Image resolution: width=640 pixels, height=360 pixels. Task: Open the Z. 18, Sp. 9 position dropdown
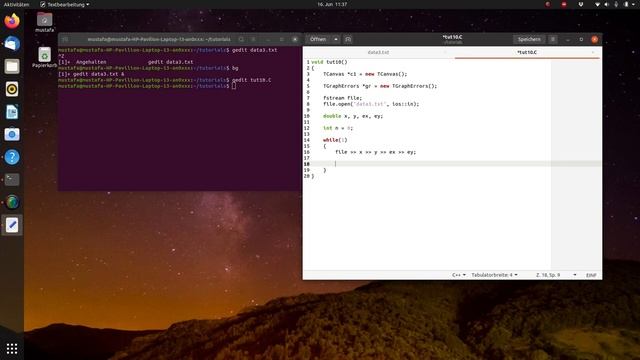click(x=556, y=275)
